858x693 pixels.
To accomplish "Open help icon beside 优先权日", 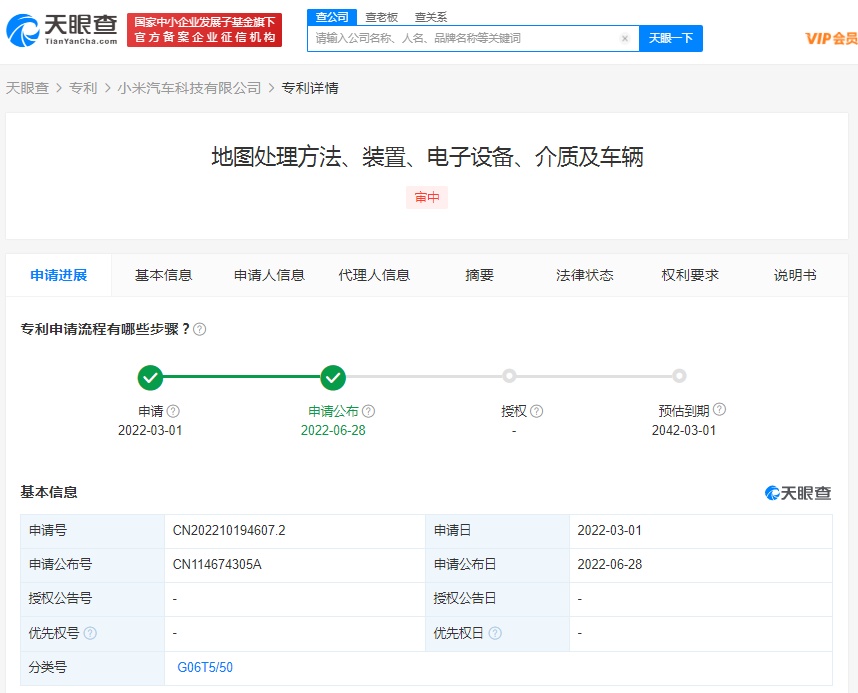I will (495, 633).
